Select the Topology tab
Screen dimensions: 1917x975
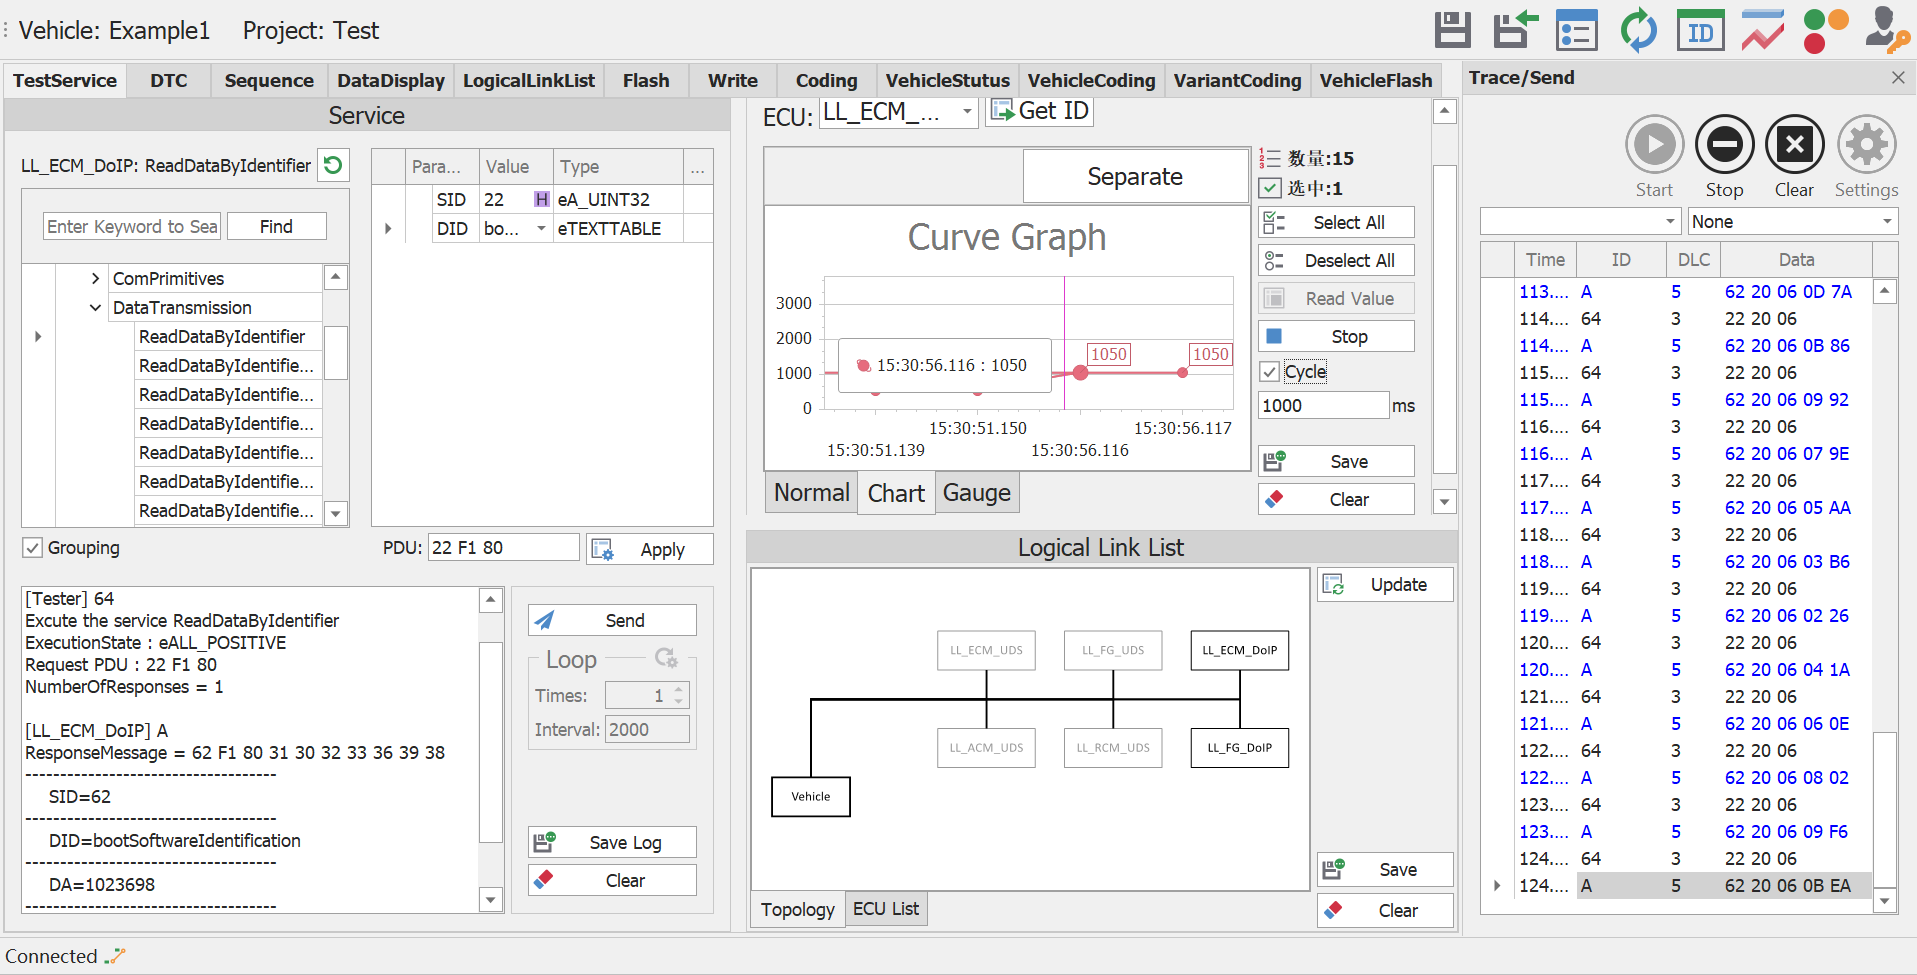click(797, 909)
